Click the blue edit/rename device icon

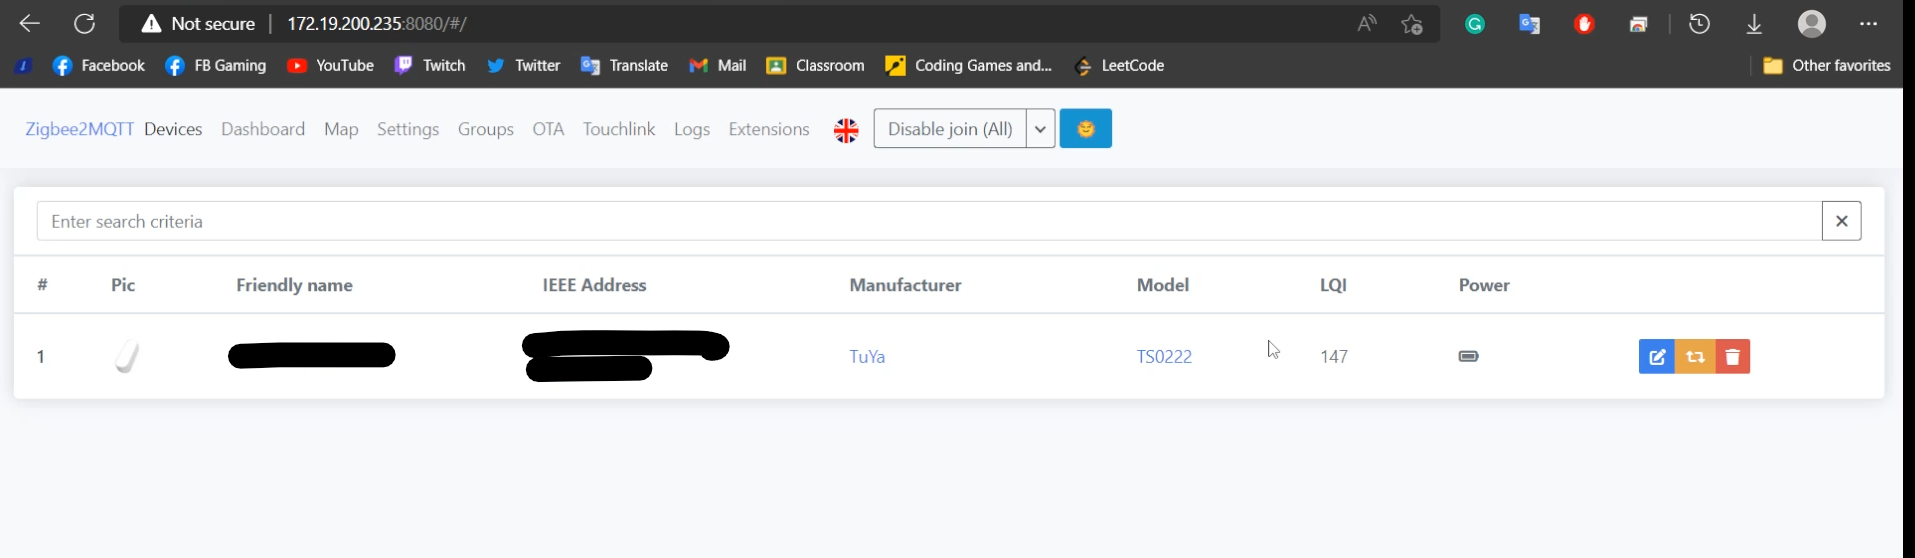[x=1656, y=357]
